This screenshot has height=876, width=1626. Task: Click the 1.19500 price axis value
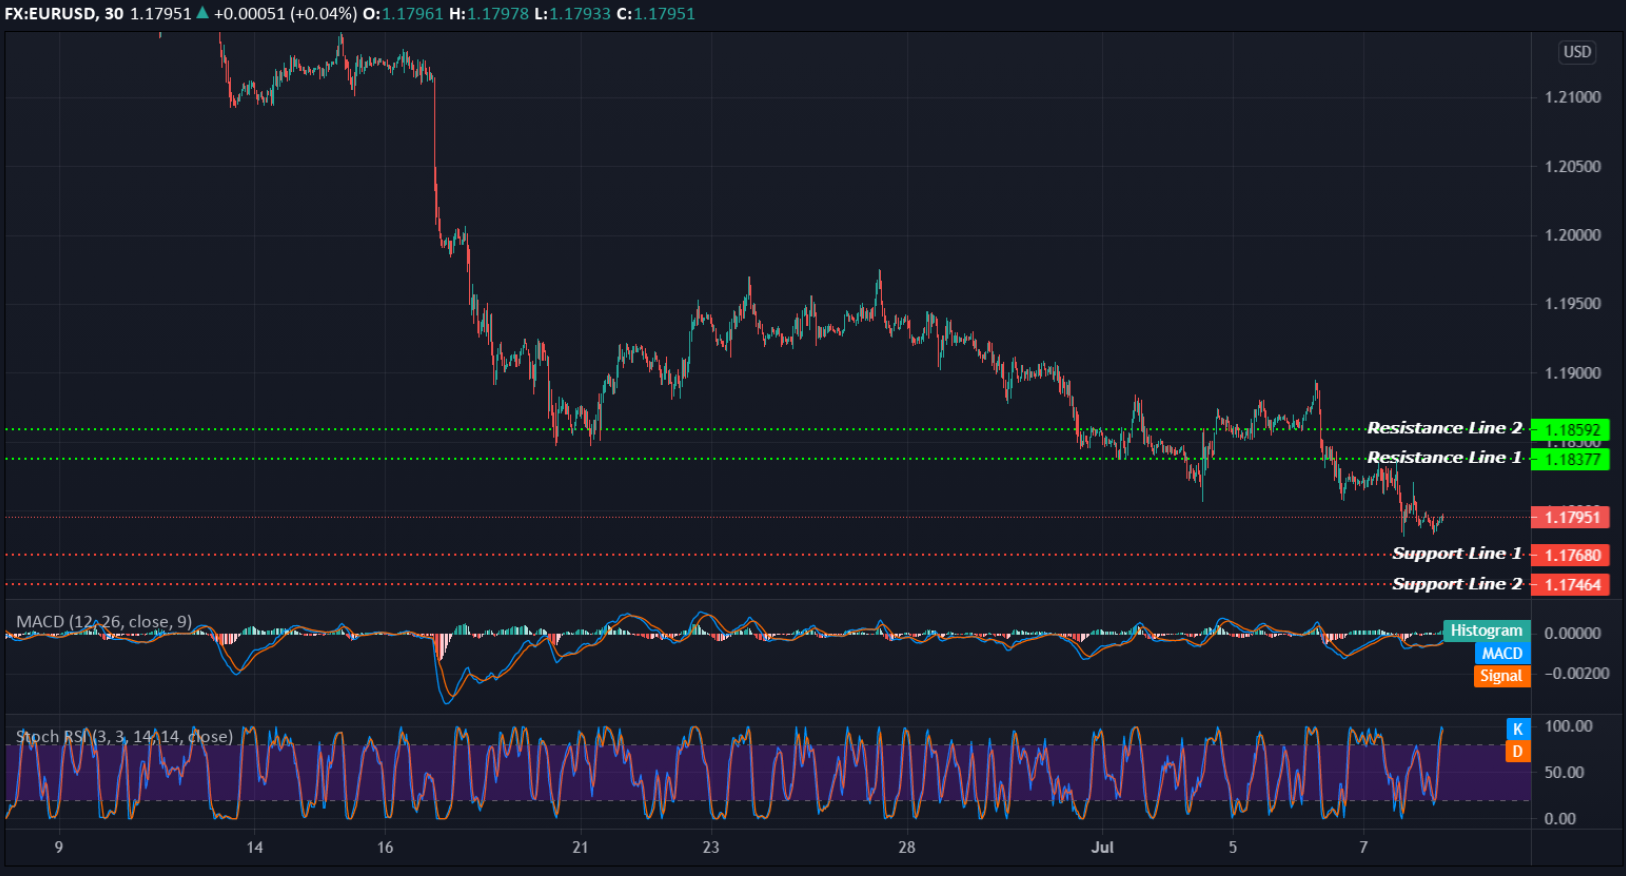pos(1573,304)
